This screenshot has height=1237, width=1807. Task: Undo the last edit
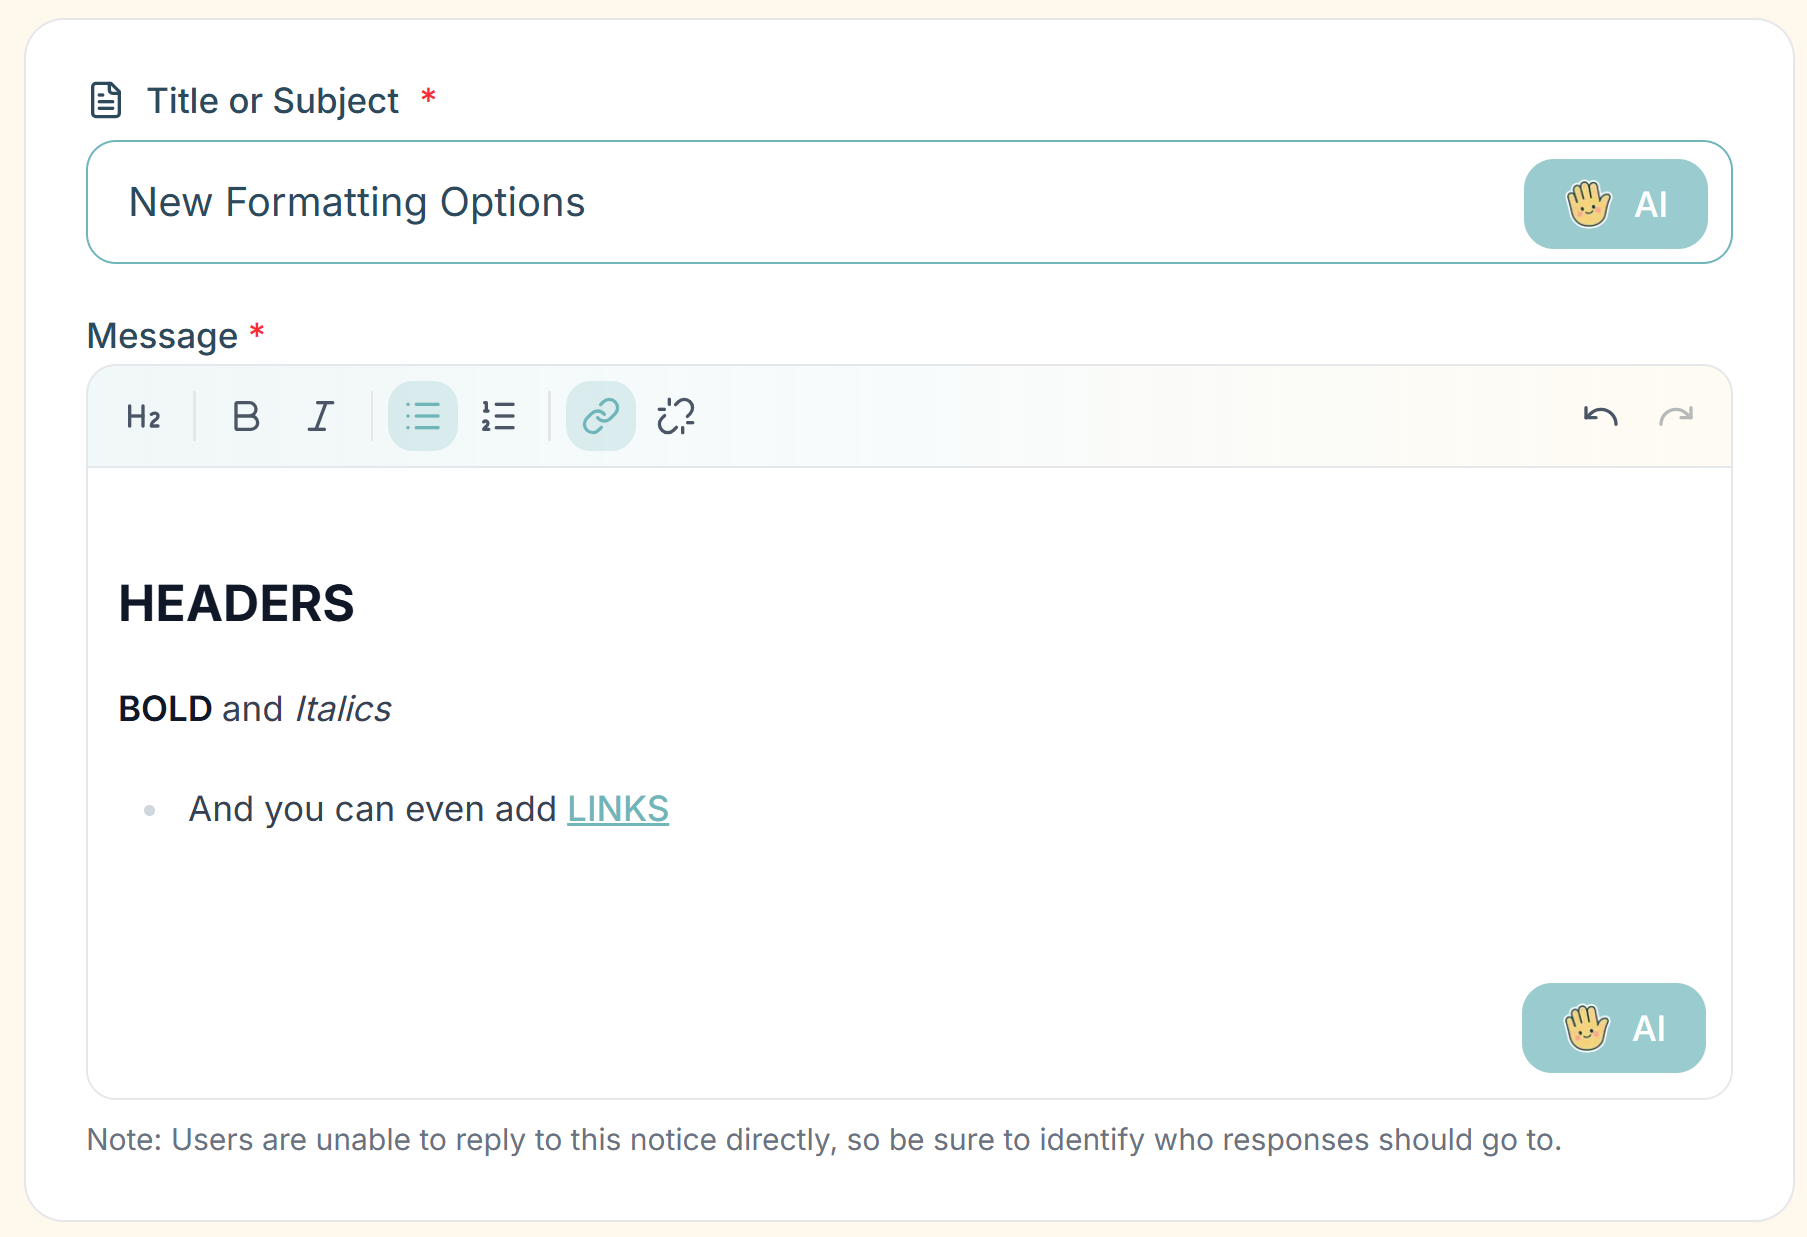pos(1600,416)
